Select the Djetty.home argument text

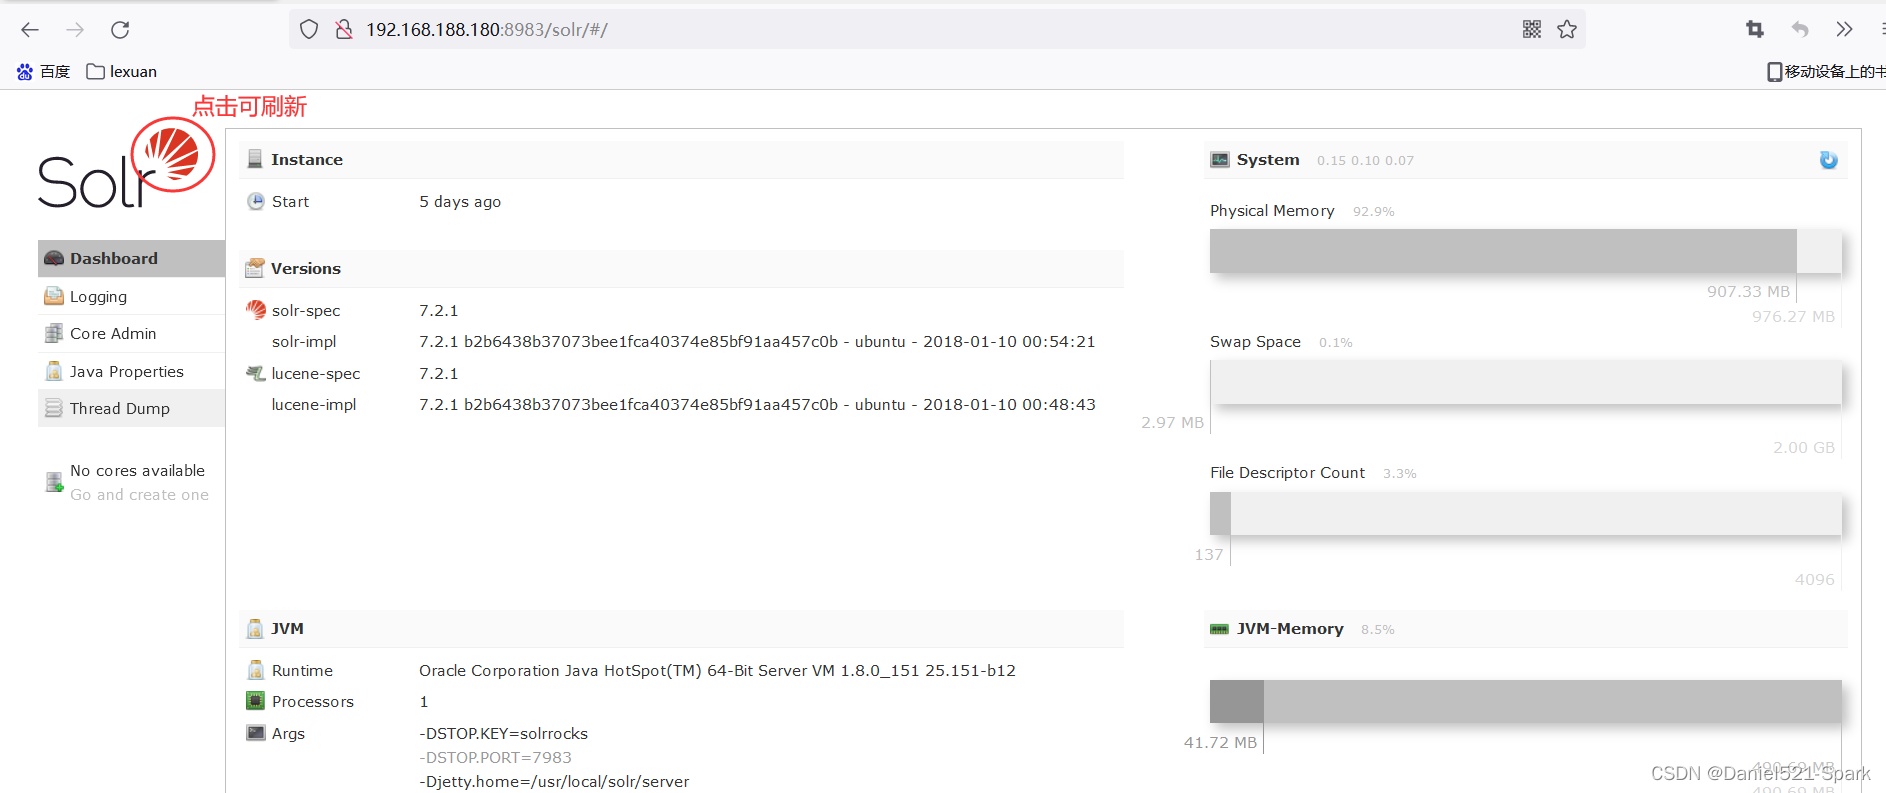pyautogui.click(x=554, y=782)
